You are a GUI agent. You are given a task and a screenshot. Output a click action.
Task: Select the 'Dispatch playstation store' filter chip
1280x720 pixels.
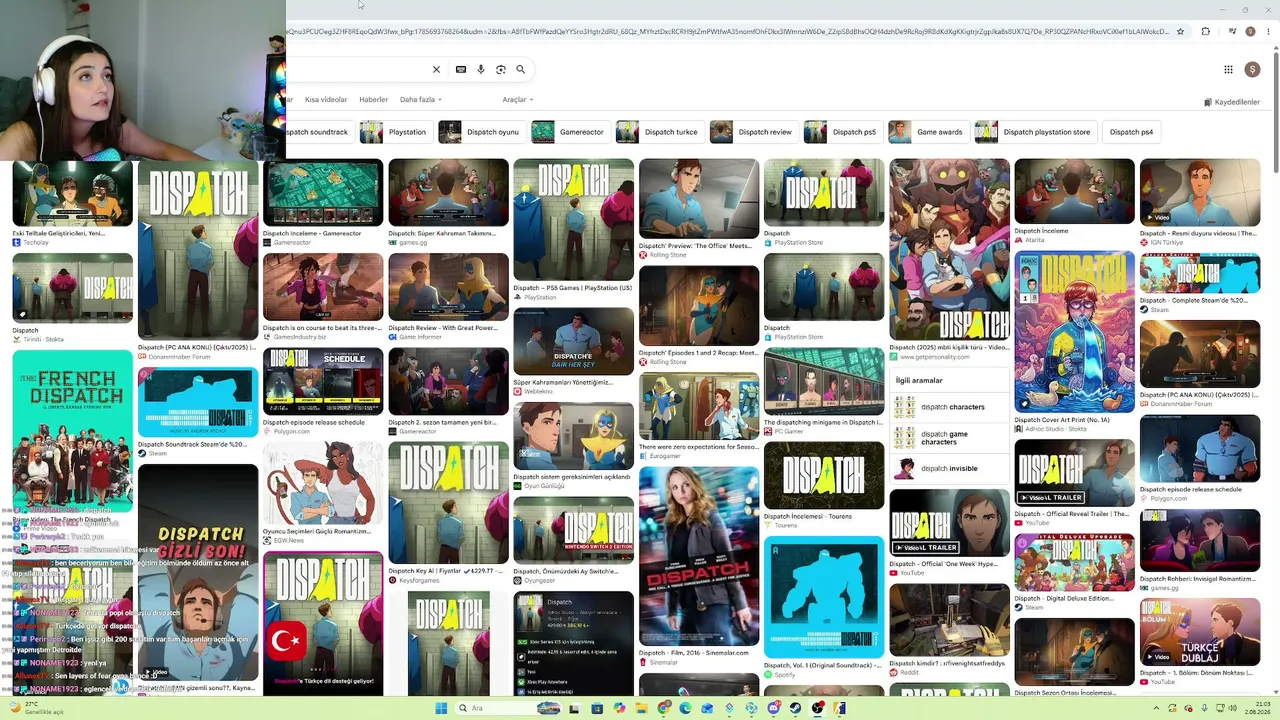1035,132
